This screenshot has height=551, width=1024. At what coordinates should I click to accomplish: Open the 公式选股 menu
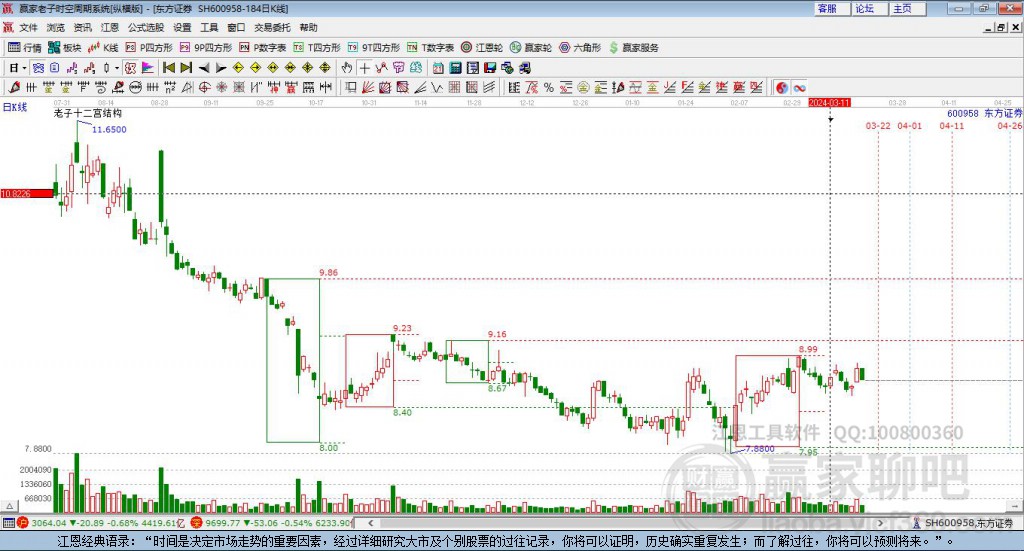click(x=146, y=27)
